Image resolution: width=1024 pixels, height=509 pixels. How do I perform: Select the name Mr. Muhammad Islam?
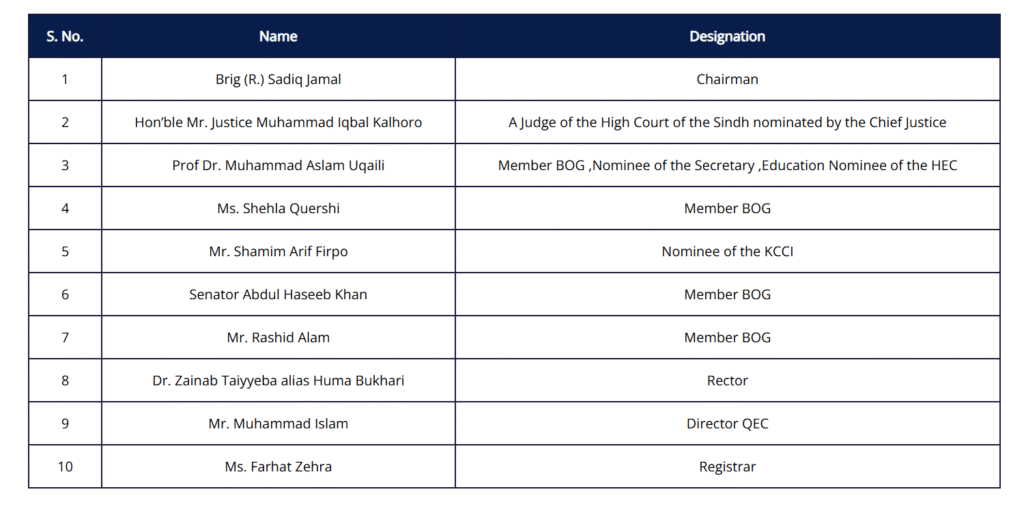278,423
